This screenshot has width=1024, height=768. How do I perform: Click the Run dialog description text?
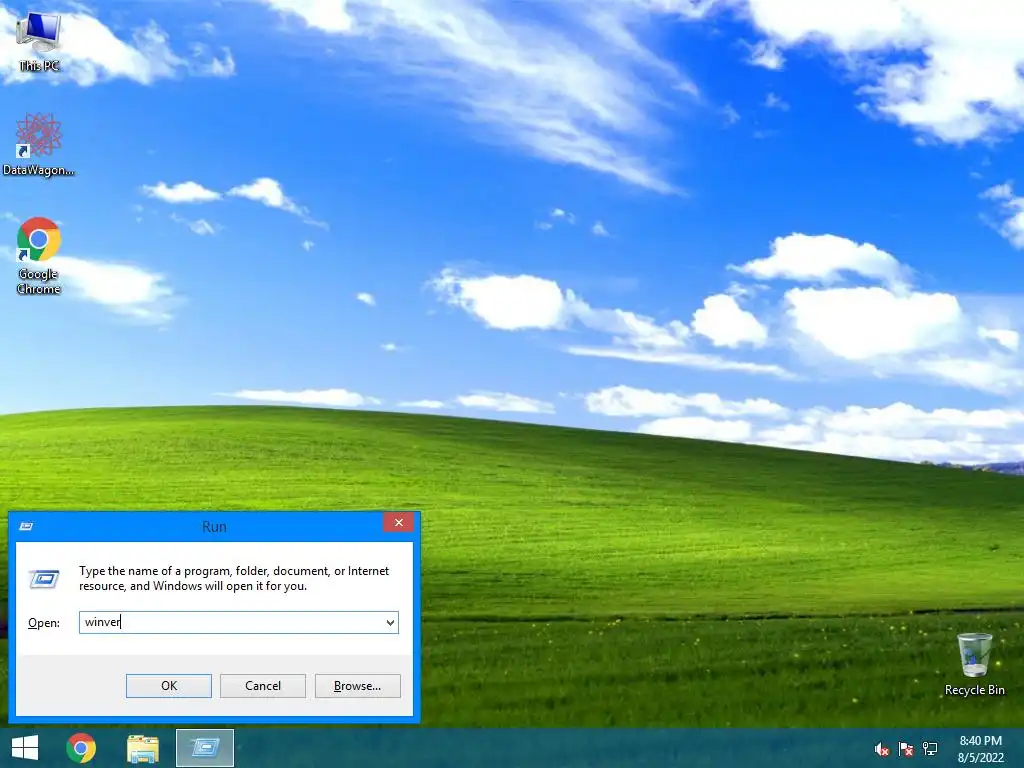click(234, 578)
